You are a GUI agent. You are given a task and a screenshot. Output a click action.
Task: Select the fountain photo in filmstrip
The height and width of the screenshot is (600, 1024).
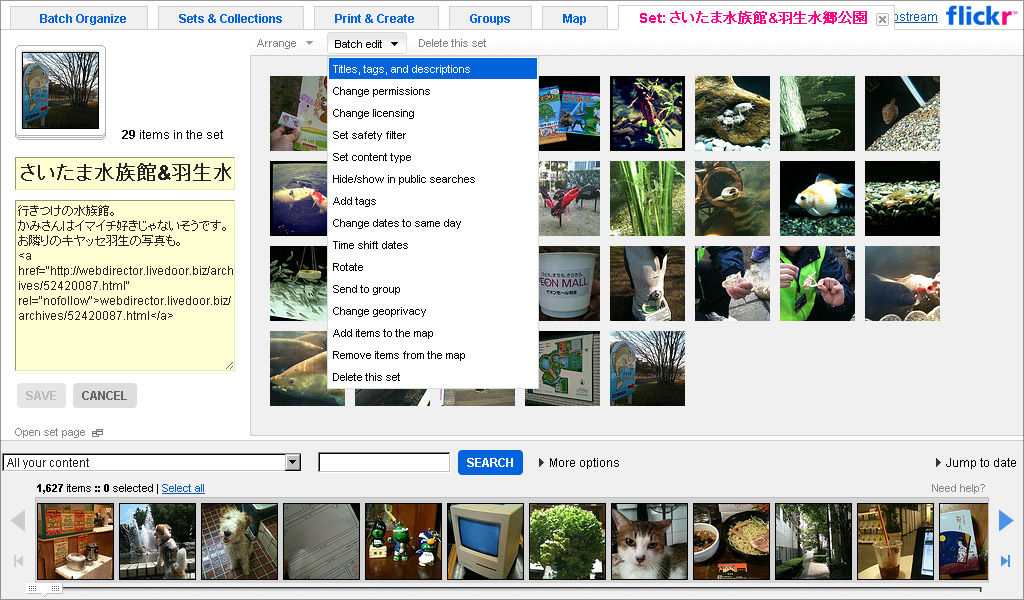click(157, 541)
